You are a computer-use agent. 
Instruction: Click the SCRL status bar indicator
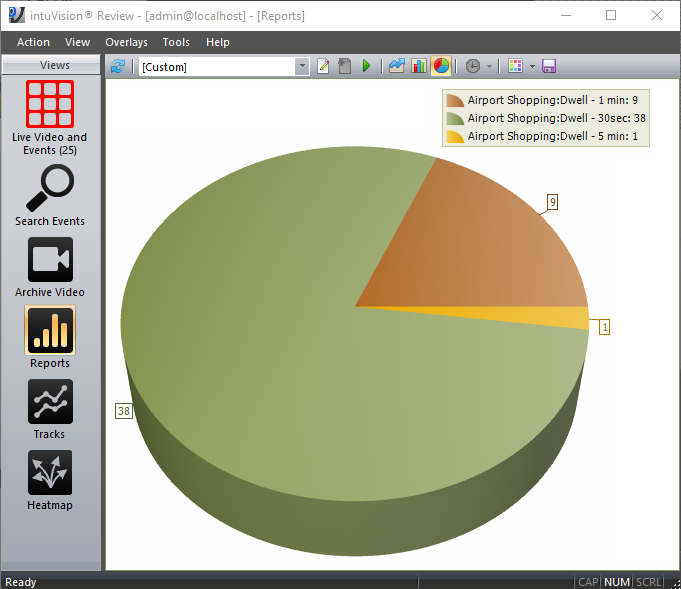648,582
